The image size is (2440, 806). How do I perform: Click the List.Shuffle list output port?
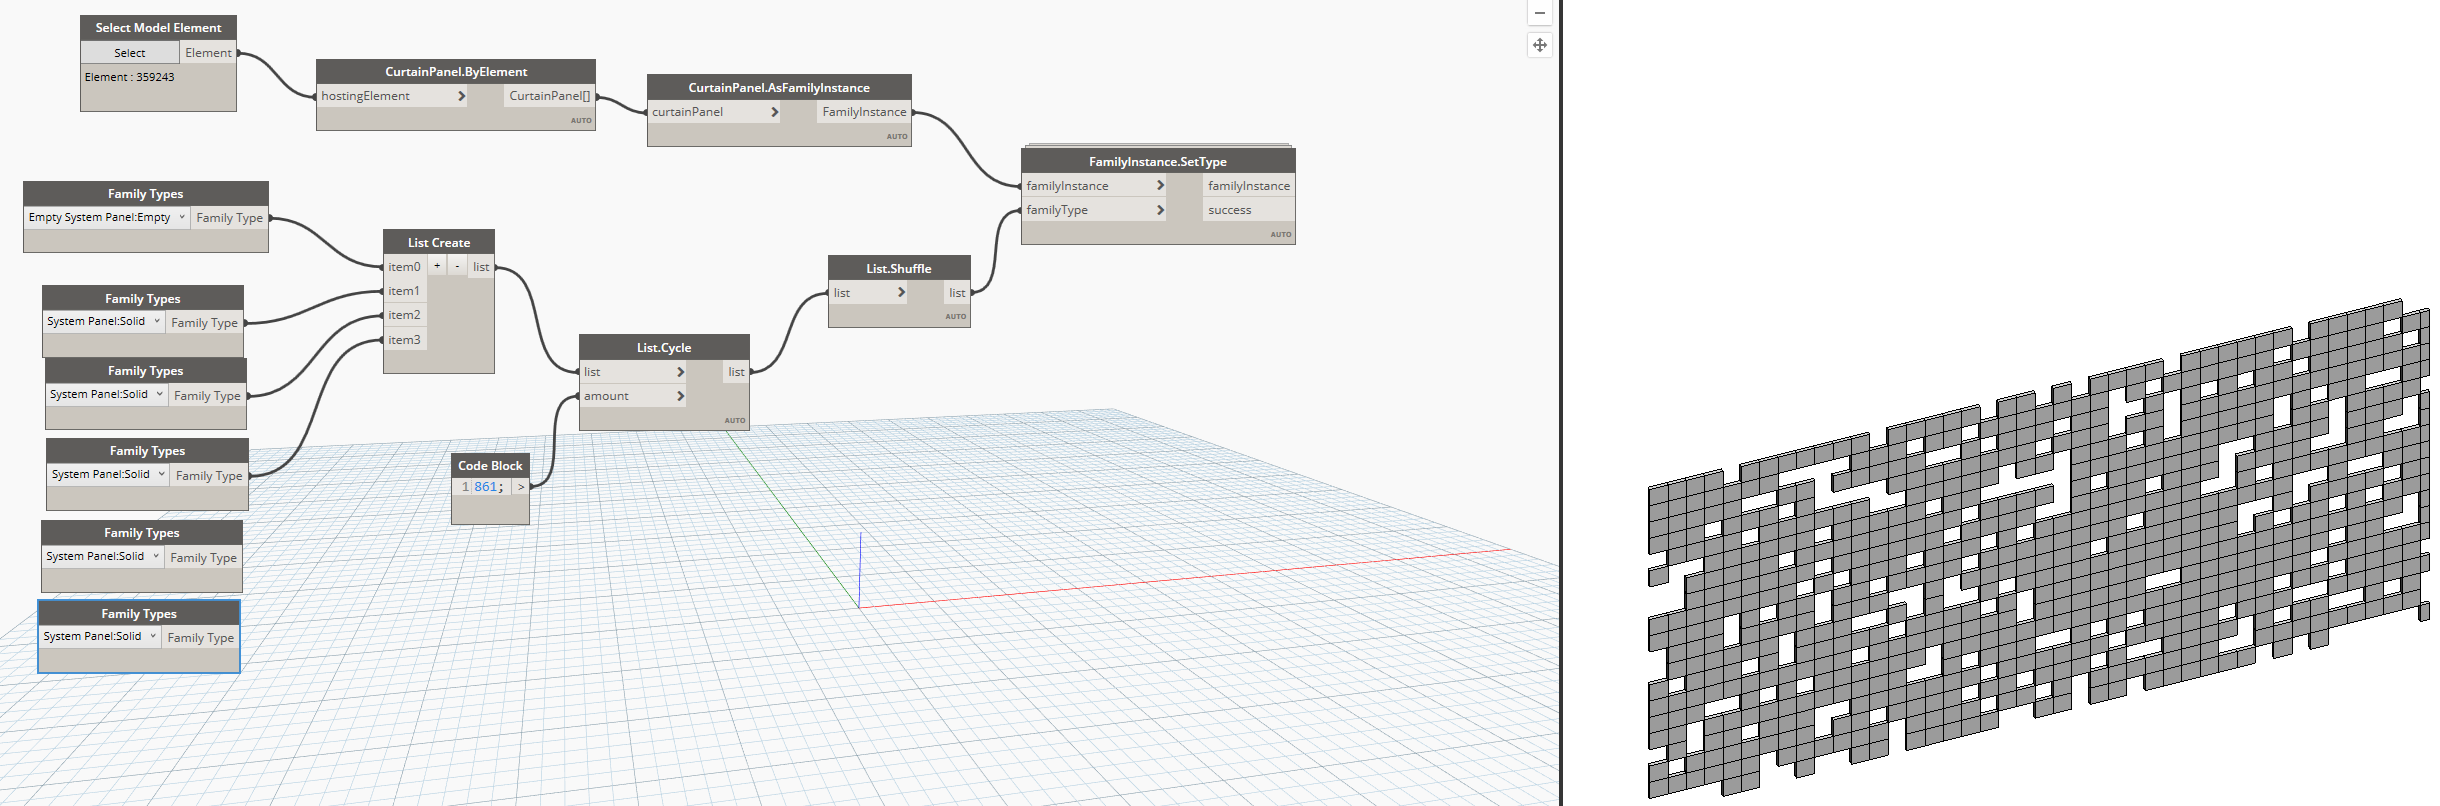pyautogui.click(x=957, y=293)
